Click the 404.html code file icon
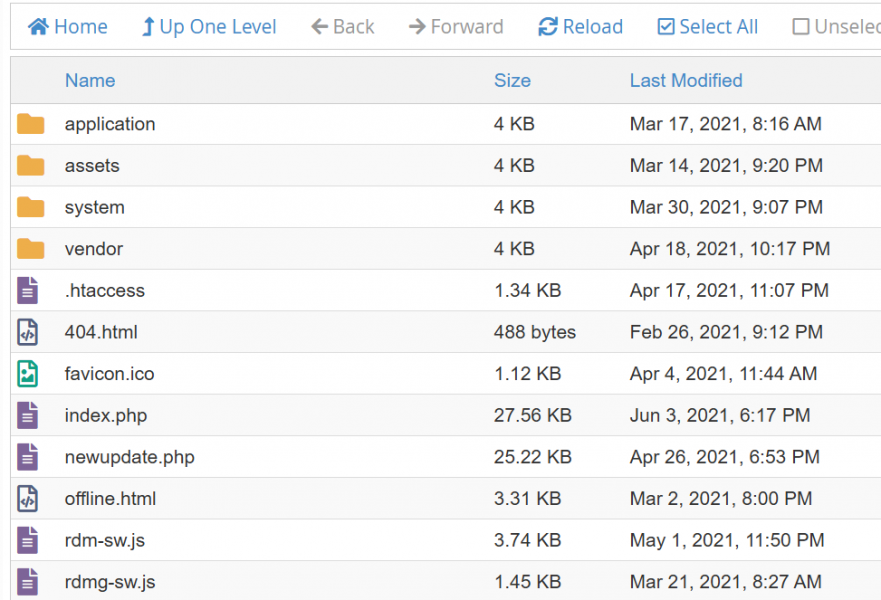The image size is (881, 600). [x=28, y=332]
